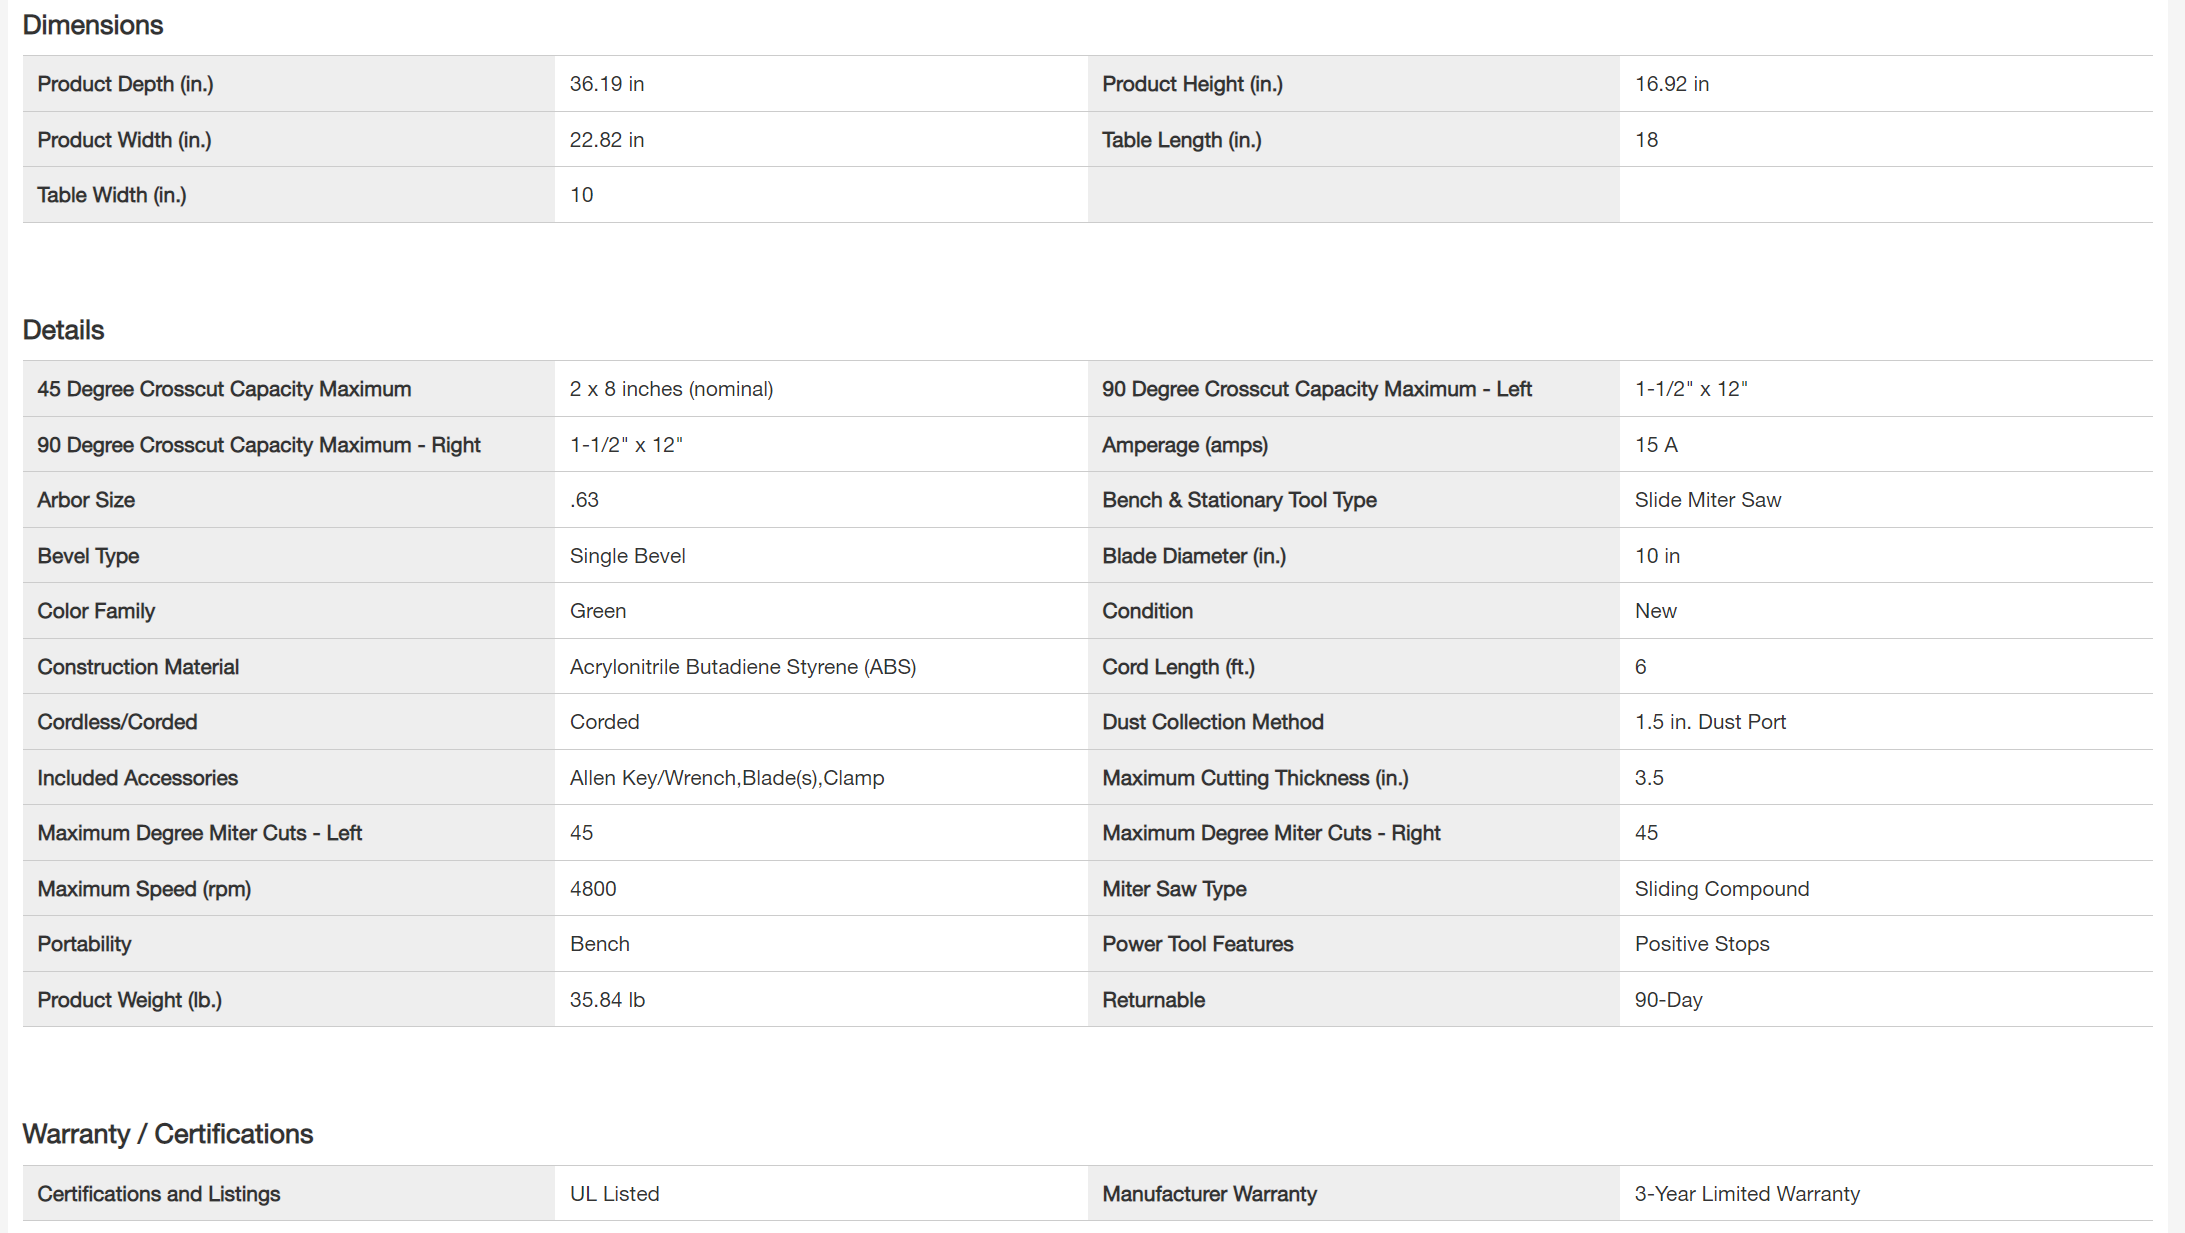Click the Color Family label

pyautogui.click(x=96, y=611)
